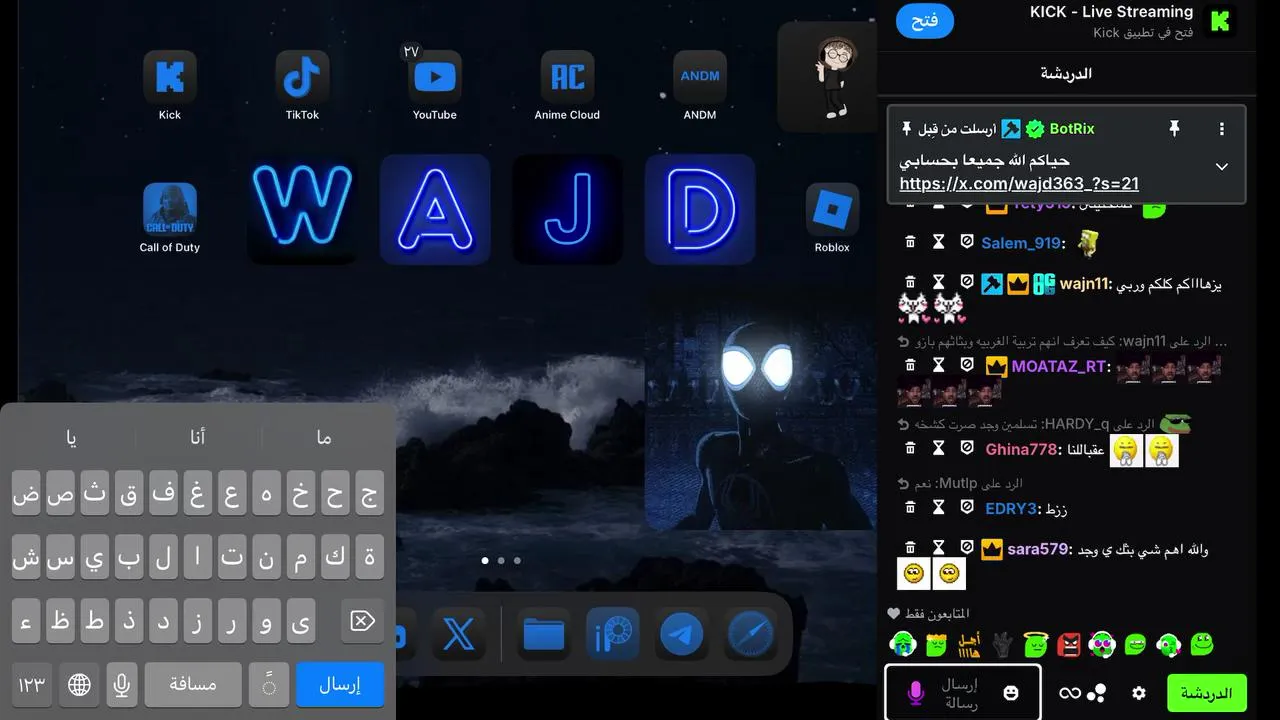Choose the ما predictive suggestion
Viewport: 1280px width, 720px height.
pyautogui.click(x=323, y=437)
